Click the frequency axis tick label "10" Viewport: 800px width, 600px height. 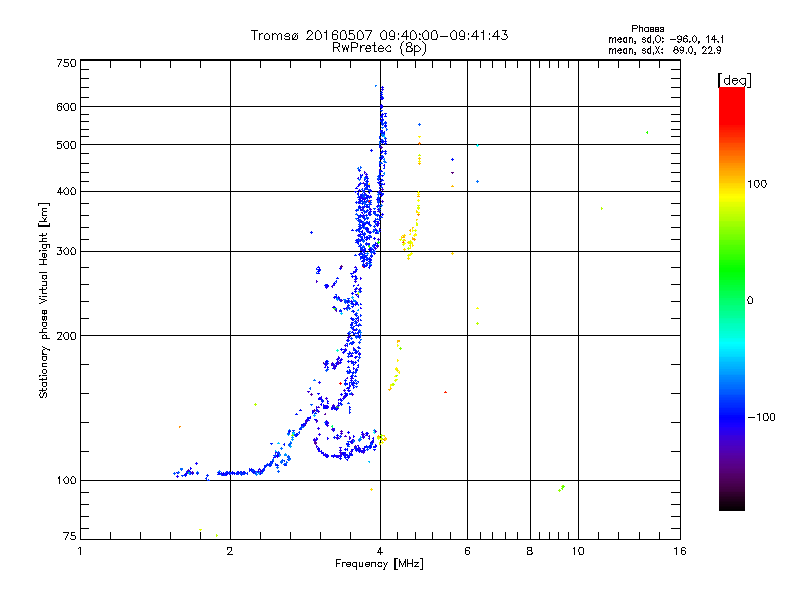(x=578, y=551)
